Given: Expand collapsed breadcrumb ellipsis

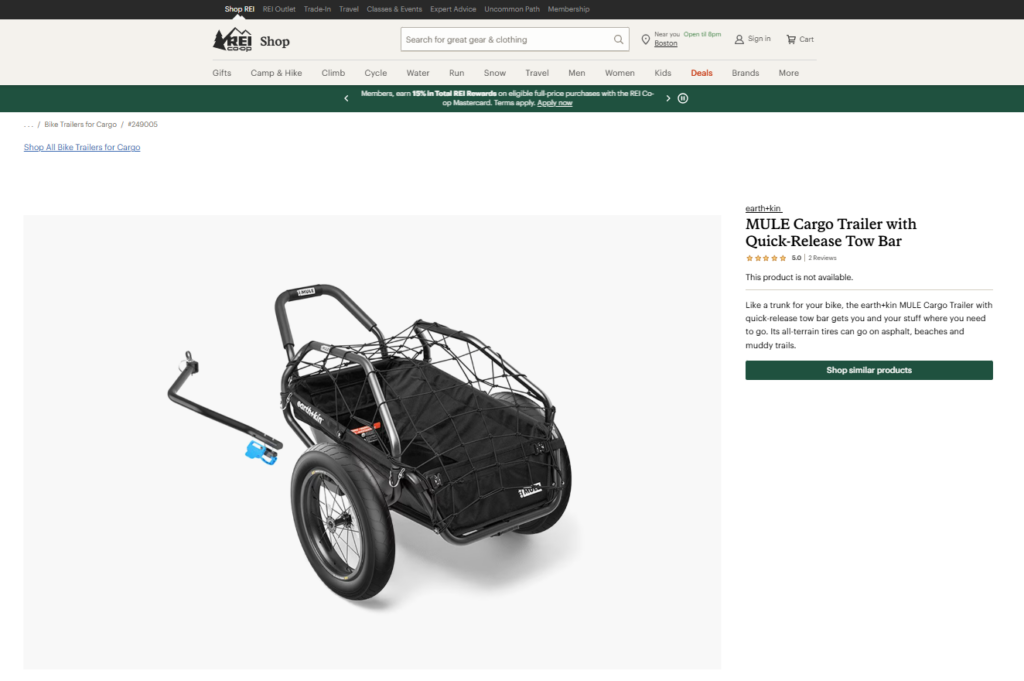Looking at the screenshot, I should 29,125.
